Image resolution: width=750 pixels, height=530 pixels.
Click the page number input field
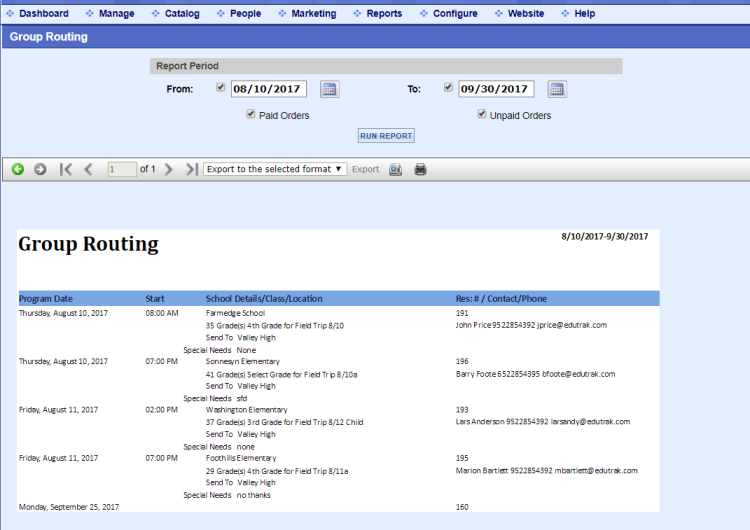122,169
